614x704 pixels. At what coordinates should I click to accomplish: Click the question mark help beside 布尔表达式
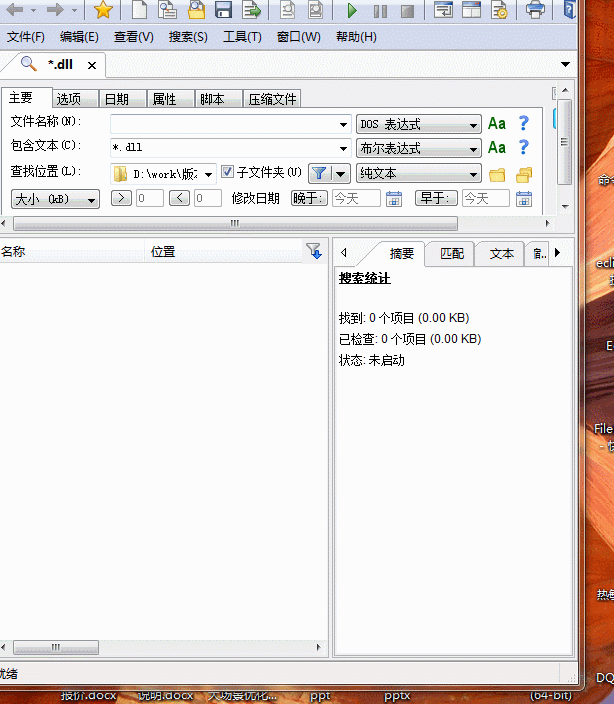coord(523,147)
